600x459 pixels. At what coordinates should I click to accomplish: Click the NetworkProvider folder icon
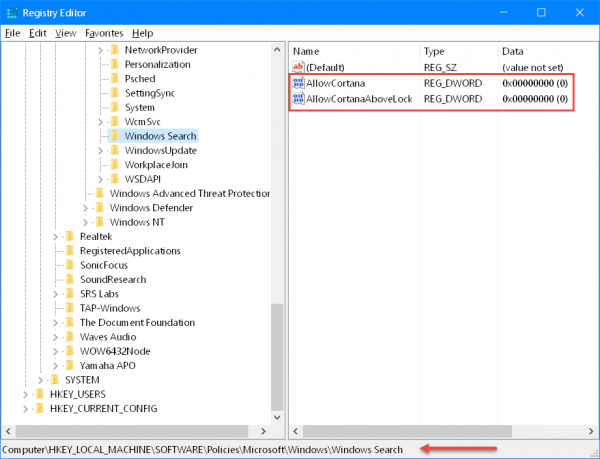pyautogui.click(x=115, y=50)
